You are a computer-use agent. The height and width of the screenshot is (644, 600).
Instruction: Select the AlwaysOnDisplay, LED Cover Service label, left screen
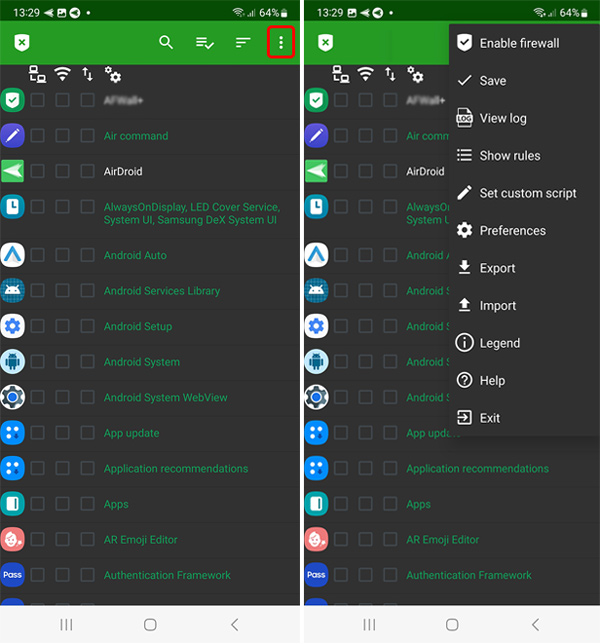click(x=192, y=214)
